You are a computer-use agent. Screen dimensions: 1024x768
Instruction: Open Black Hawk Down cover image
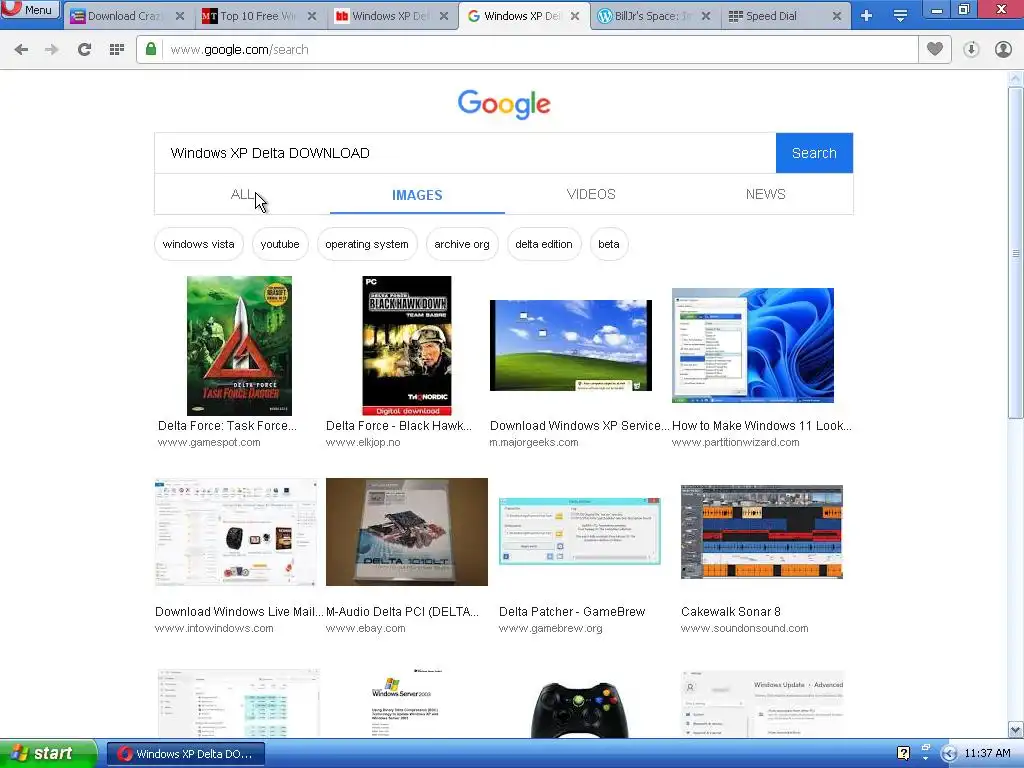407,345
